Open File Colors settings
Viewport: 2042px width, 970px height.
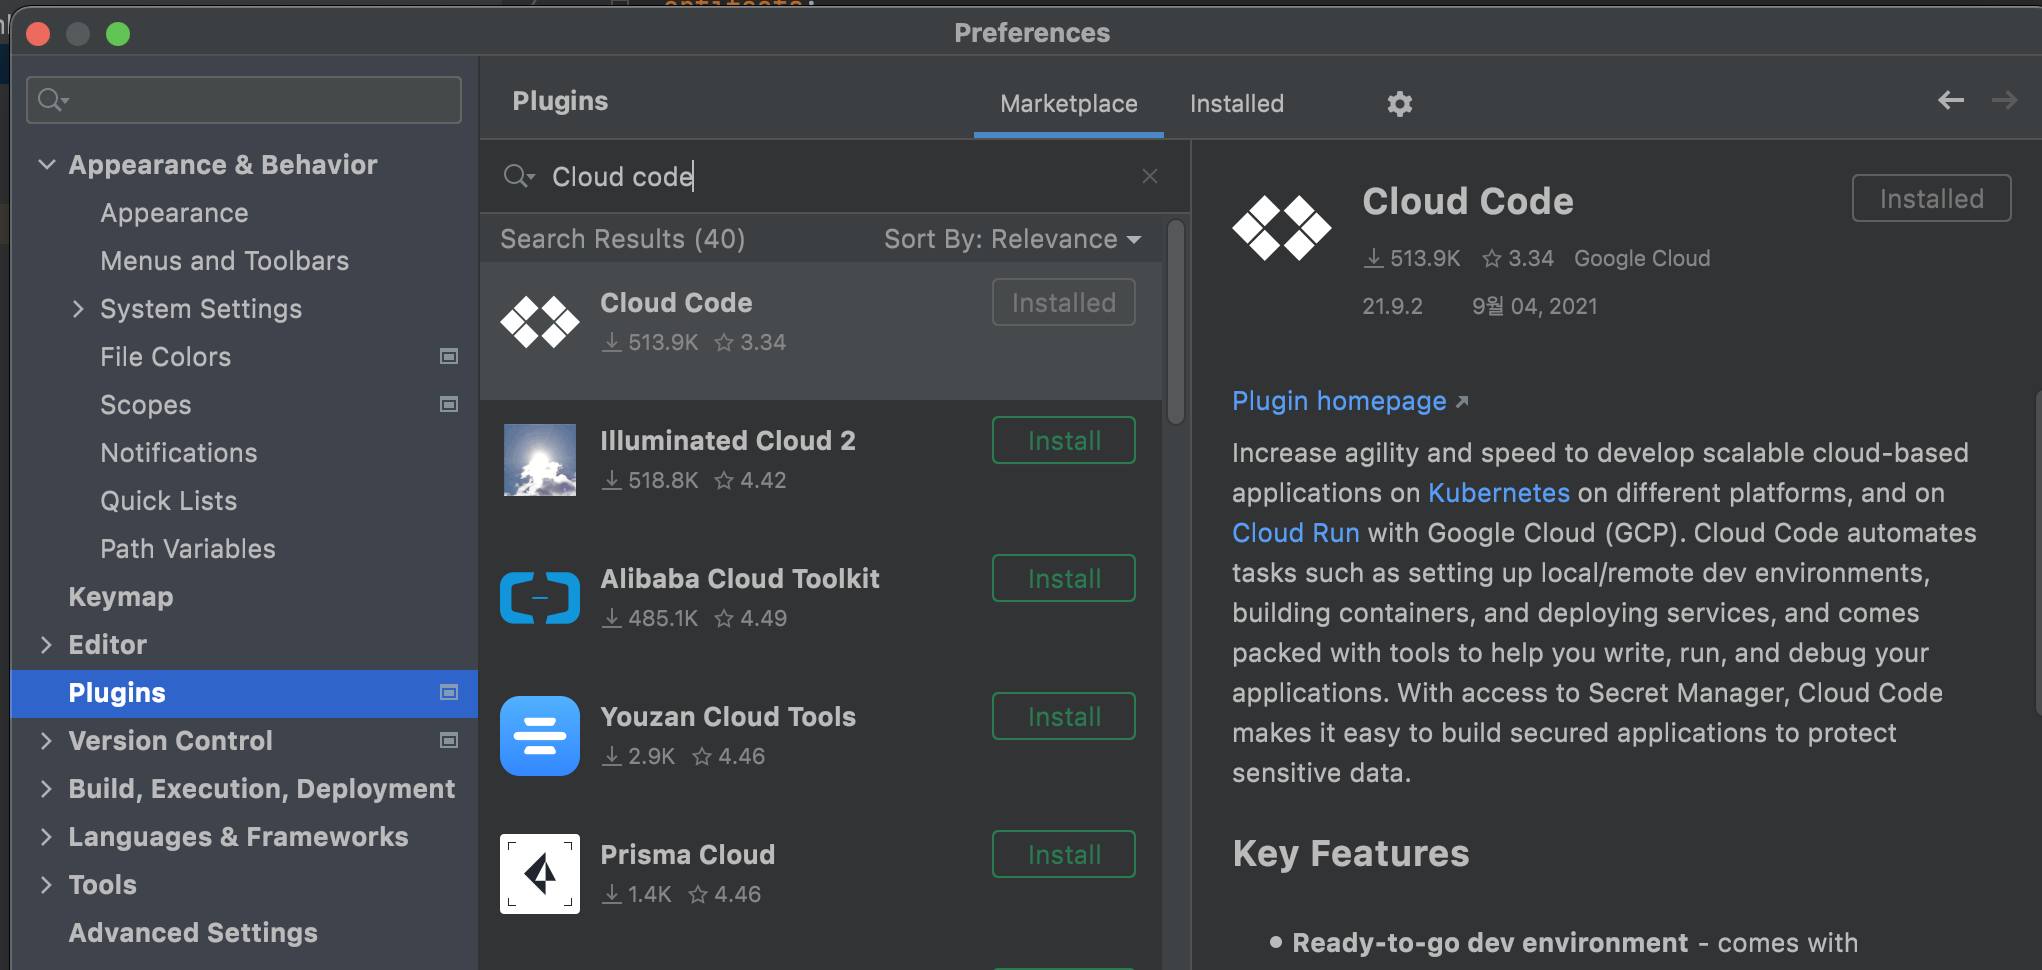point(165,357)
